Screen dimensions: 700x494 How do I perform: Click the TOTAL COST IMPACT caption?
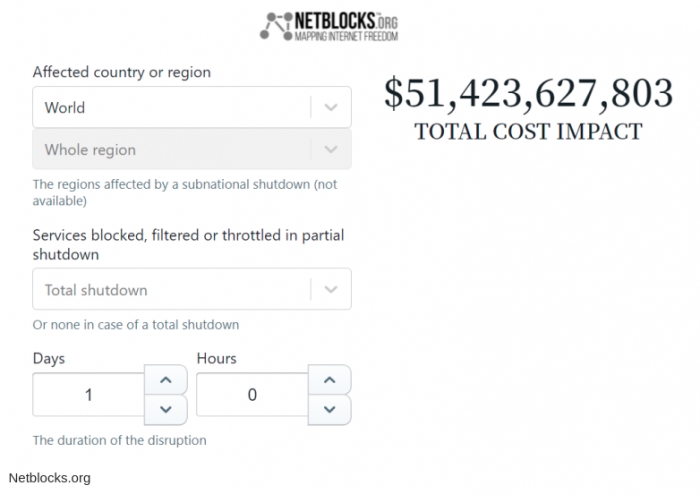pos(528,131)
